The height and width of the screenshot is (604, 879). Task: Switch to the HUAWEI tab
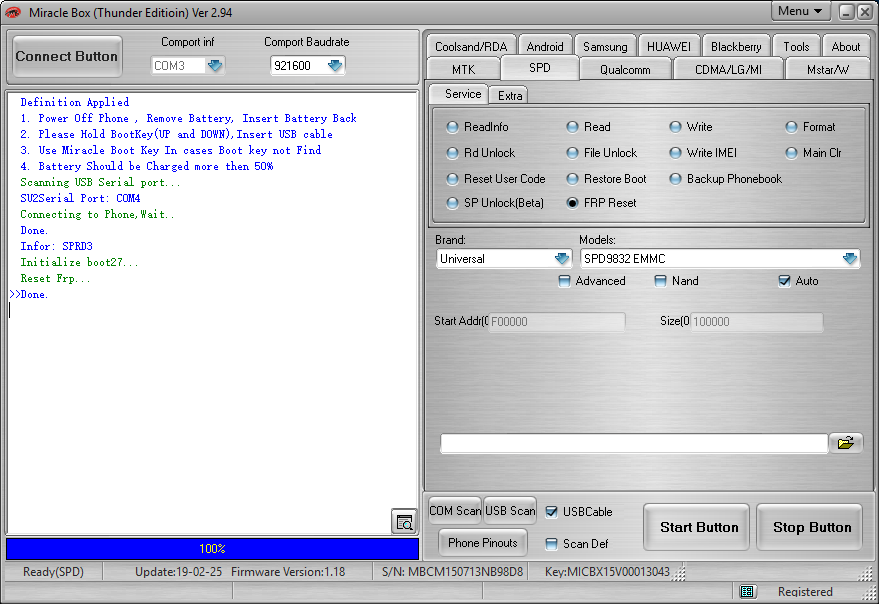pyautogui.click(x=669, y=47)
